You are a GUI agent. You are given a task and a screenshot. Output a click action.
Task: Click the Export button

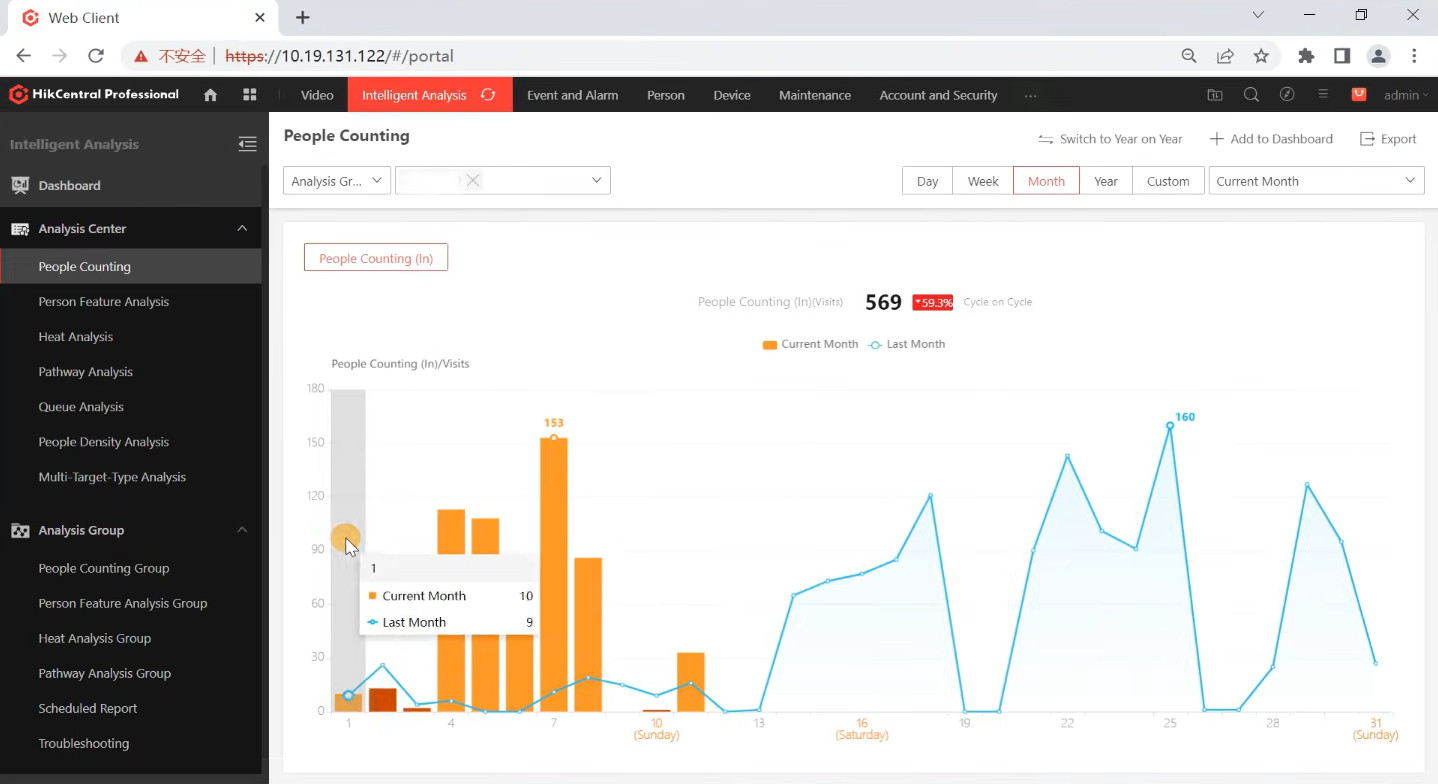point(1388,139)
